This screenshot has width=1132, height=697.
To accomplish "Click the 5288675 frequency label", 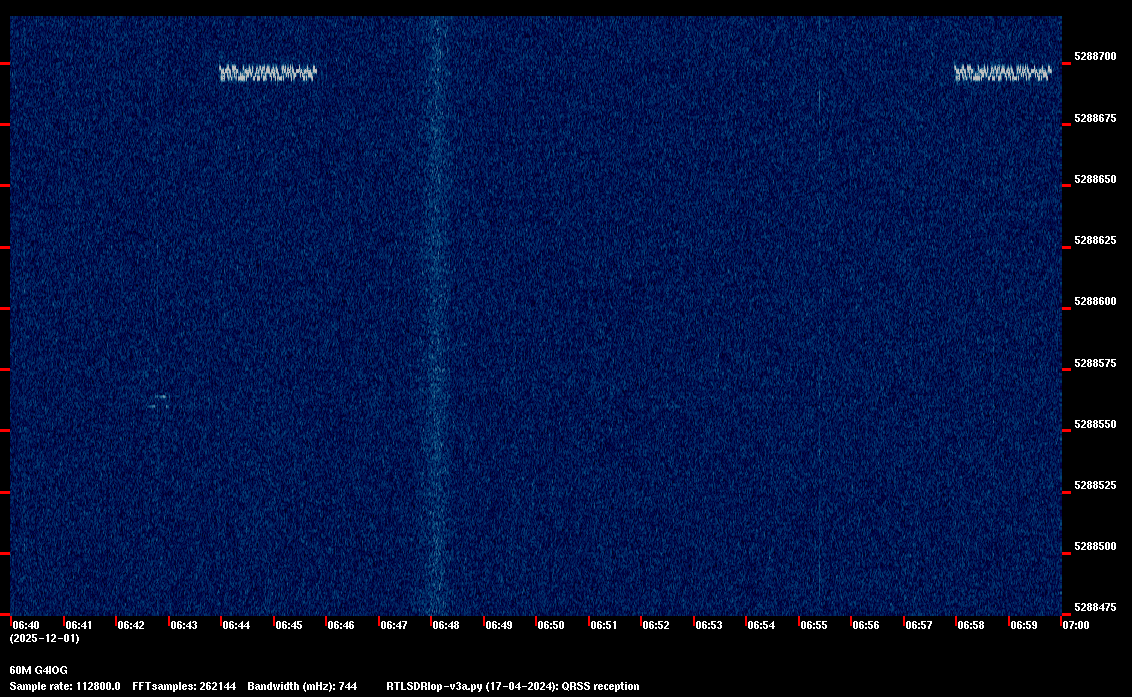I will [x=1095, y=118].
